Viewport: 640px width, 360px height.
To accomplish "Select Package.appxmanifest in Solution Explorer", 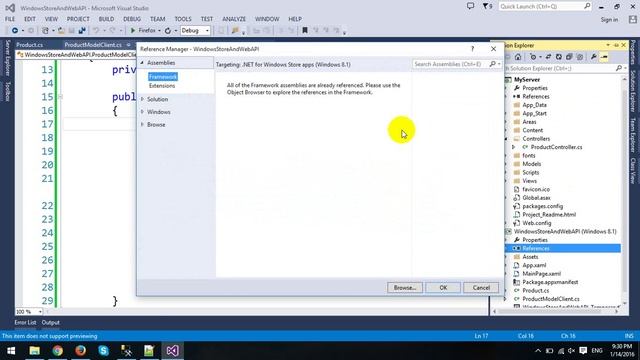I will tap(550, 282).
